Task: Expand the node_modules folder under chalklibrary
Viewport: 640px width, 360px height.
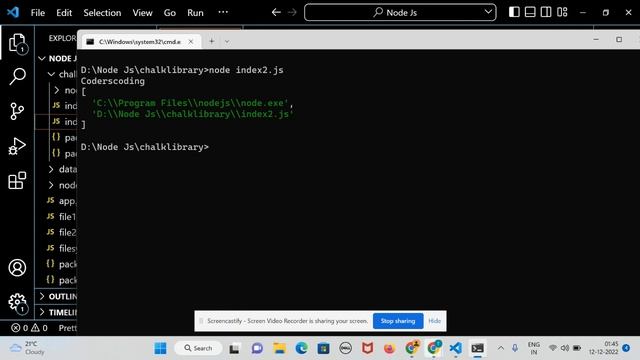Action: pyautogui.click(x=57, y=90)
